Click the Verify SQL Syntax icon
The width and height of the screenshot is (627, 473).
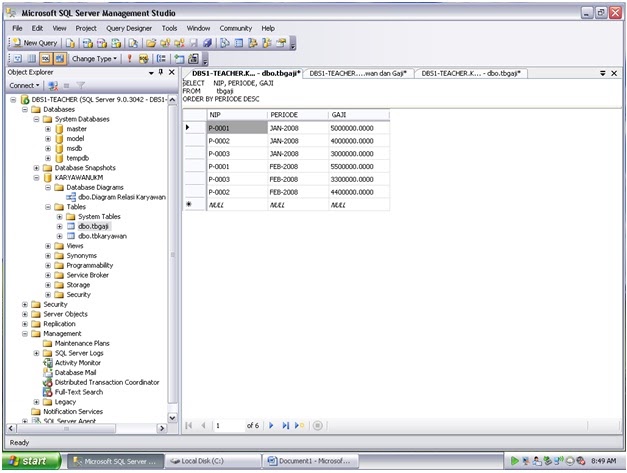point(143,59)
